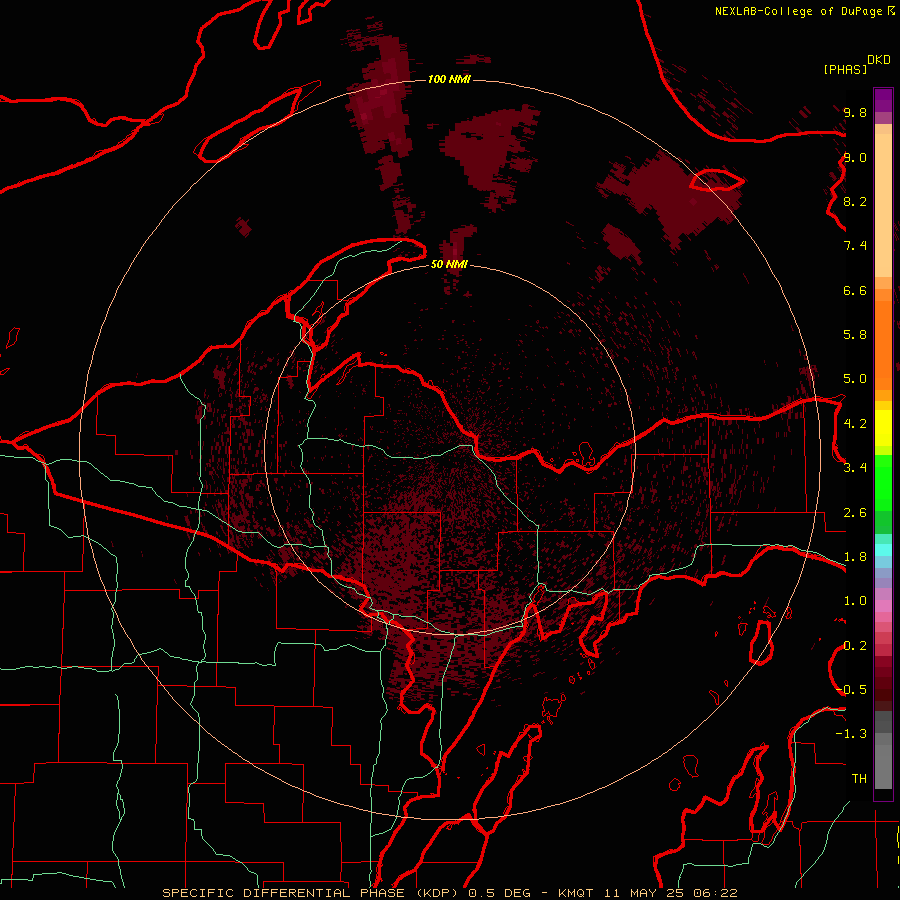Click the [PHAS] legend unit label

845,69
